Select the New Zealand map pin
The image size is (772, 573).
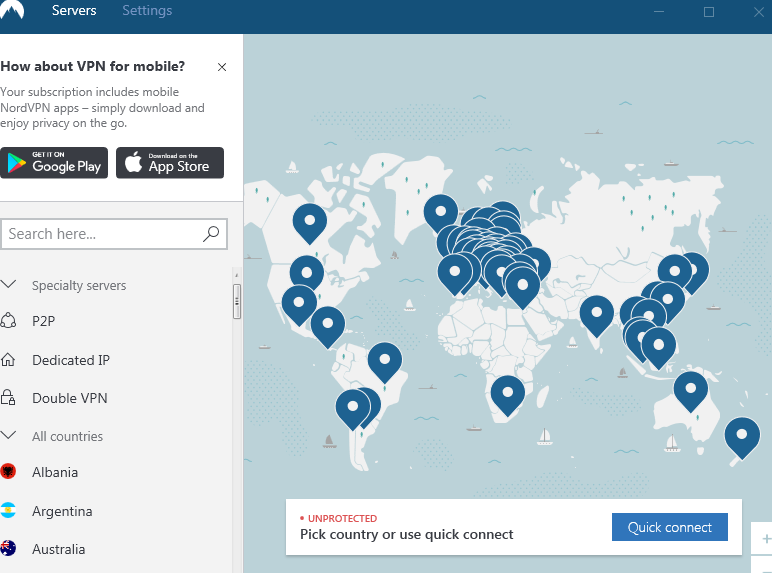[x=742, y=438]
